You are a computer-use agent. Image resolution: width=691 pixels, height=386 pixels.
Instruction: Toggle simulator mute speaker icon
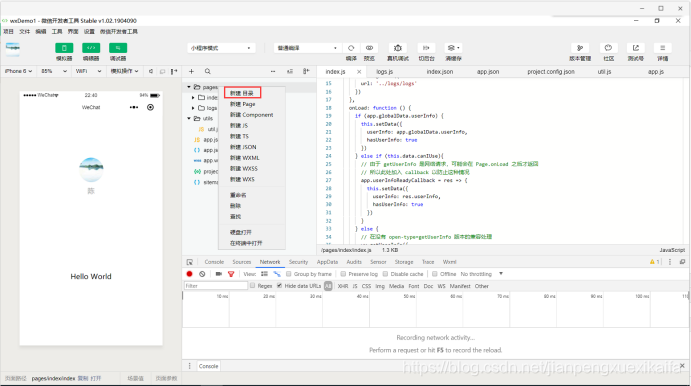[x=151, y=71]
